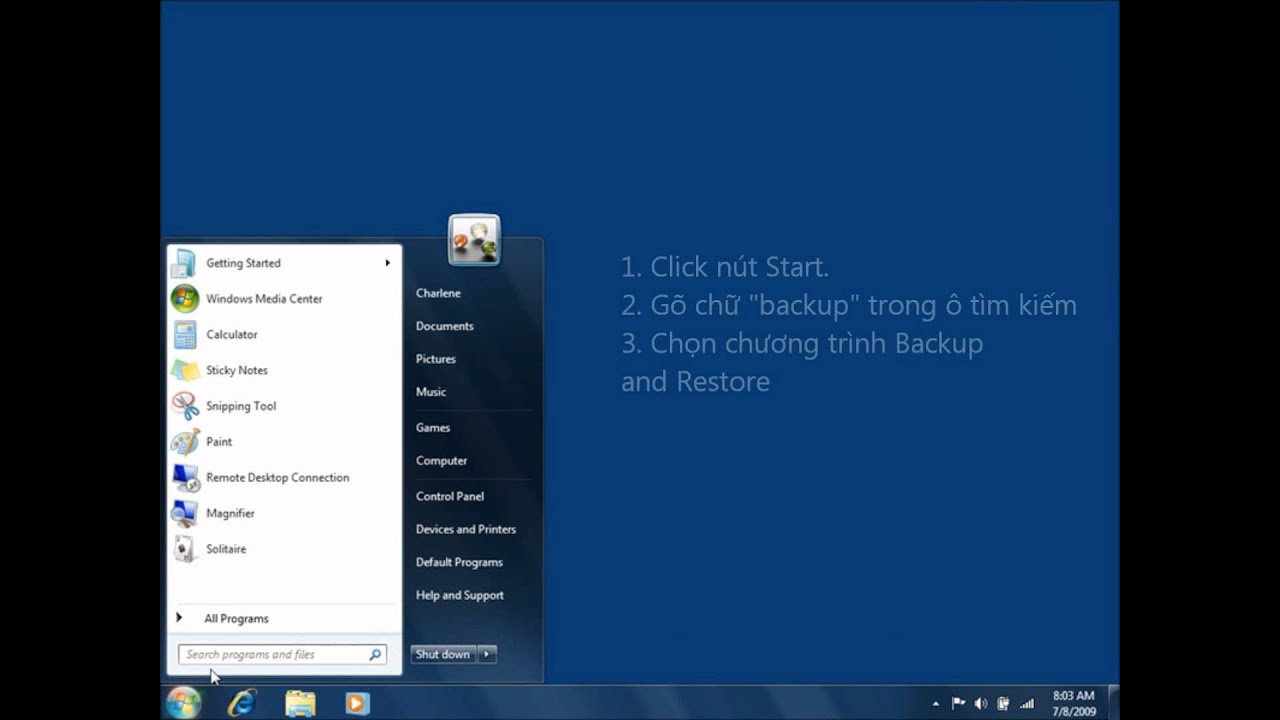Viewport: 1280px width, 720px height.
Task: Click the Show desktop strip
Action: coord(1113,703)
